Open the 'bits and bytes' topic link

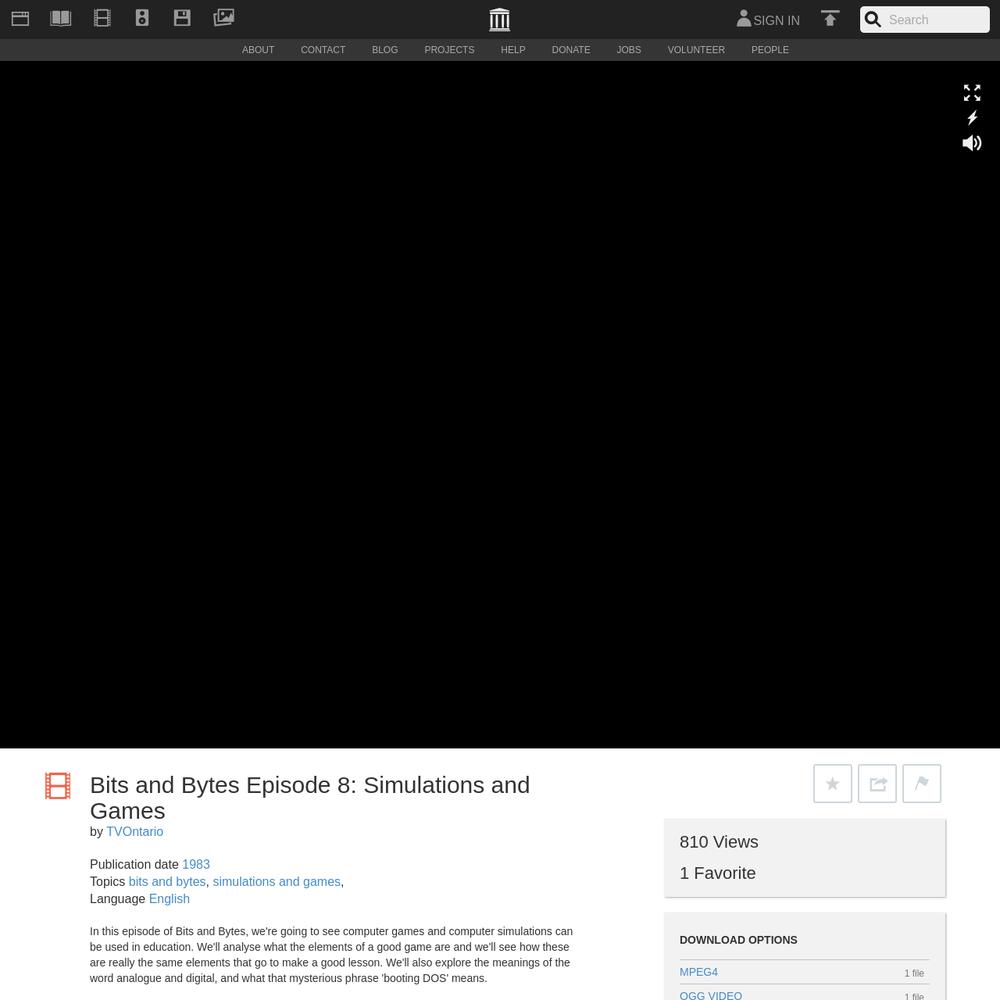pyautogui.click(x=167, y=881)
